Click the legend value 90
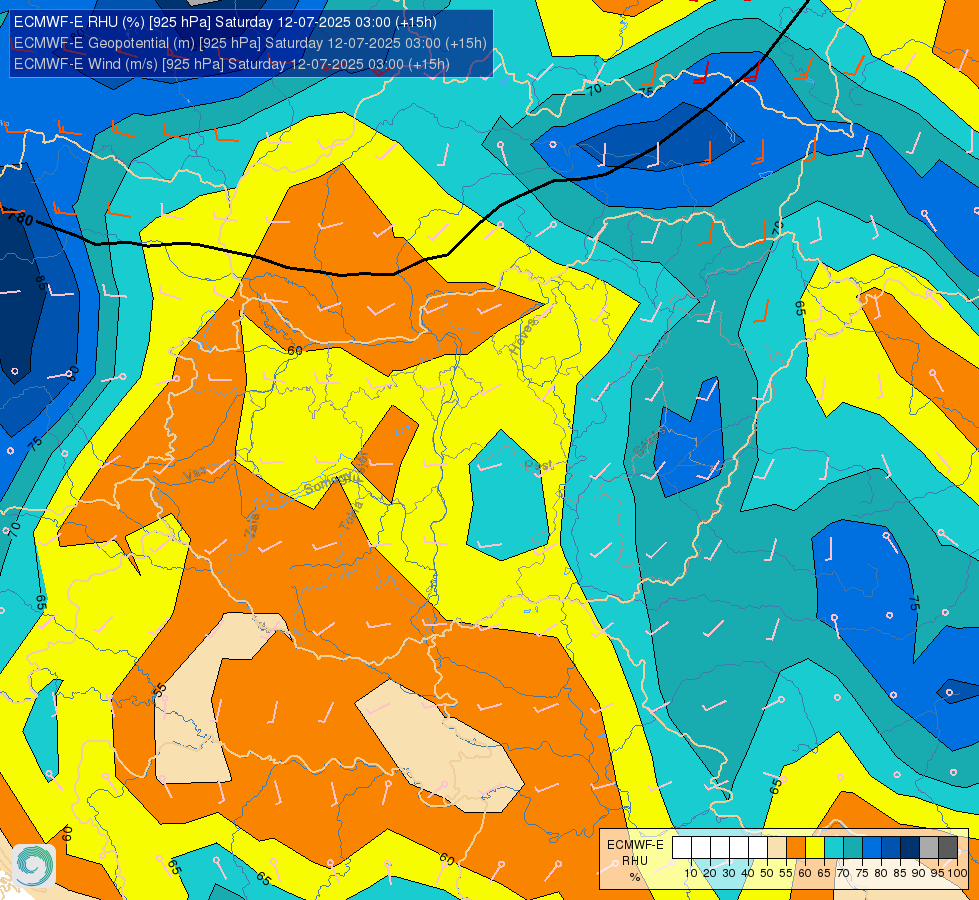979x900 pixels. (919, 873)
